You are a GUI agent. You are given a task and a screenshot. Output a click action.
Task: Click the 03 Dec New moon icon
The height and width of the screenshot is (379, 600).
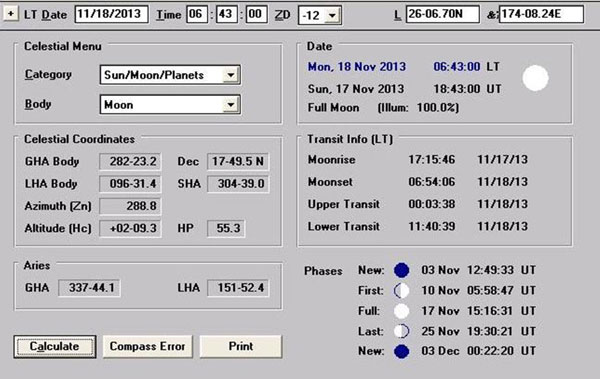click(401, 351)
